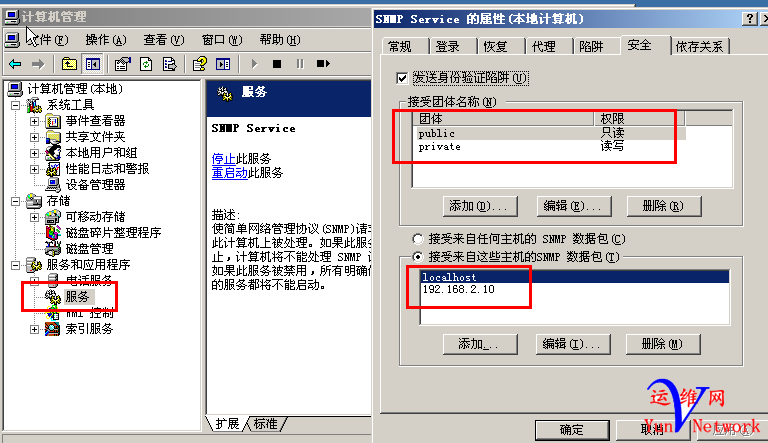Click the 确定 button

tap(572, 430)
